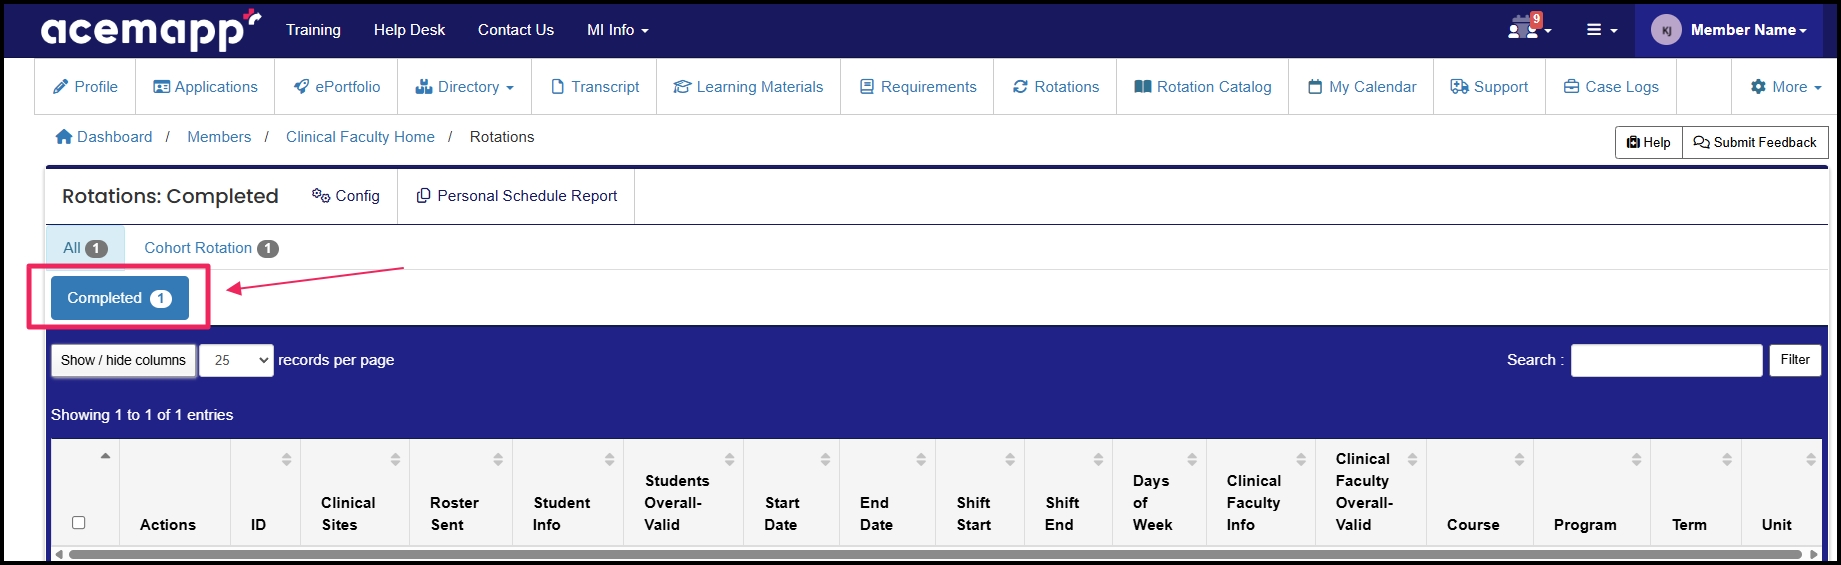This screenshot has width=1841, height=565.
Task: Sort by Student Info column
Action: tap(609, 459)
